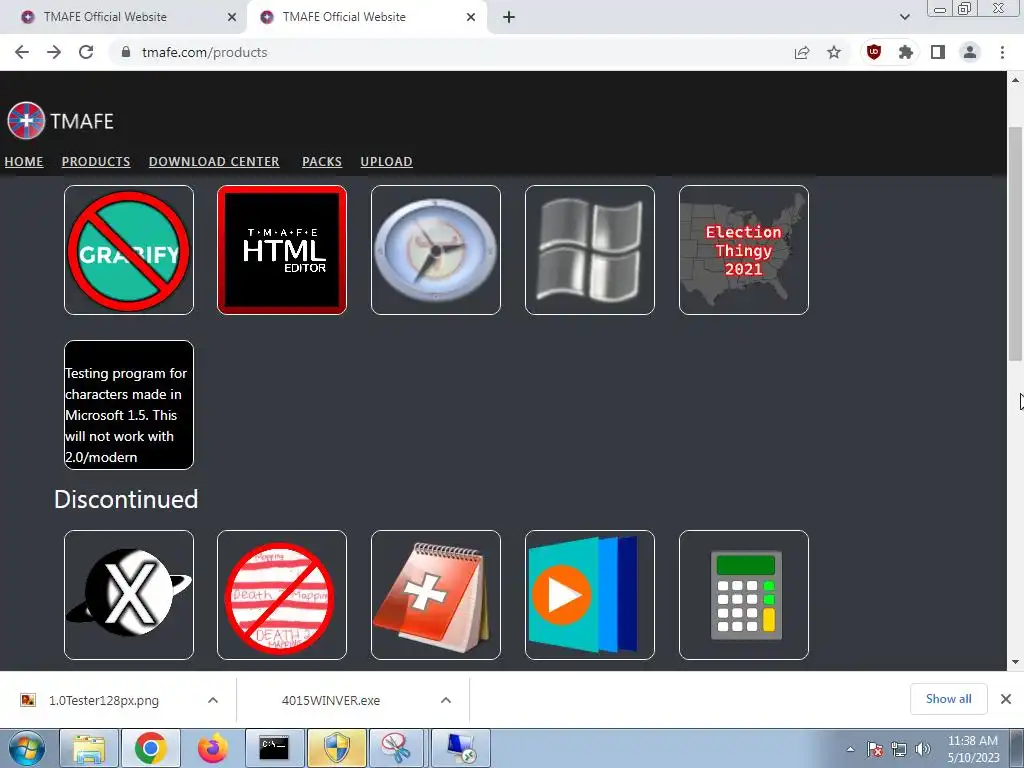The width and height of the screenshot is (1024, 768).
Task: Open a new browser tab
Action: 509,17
